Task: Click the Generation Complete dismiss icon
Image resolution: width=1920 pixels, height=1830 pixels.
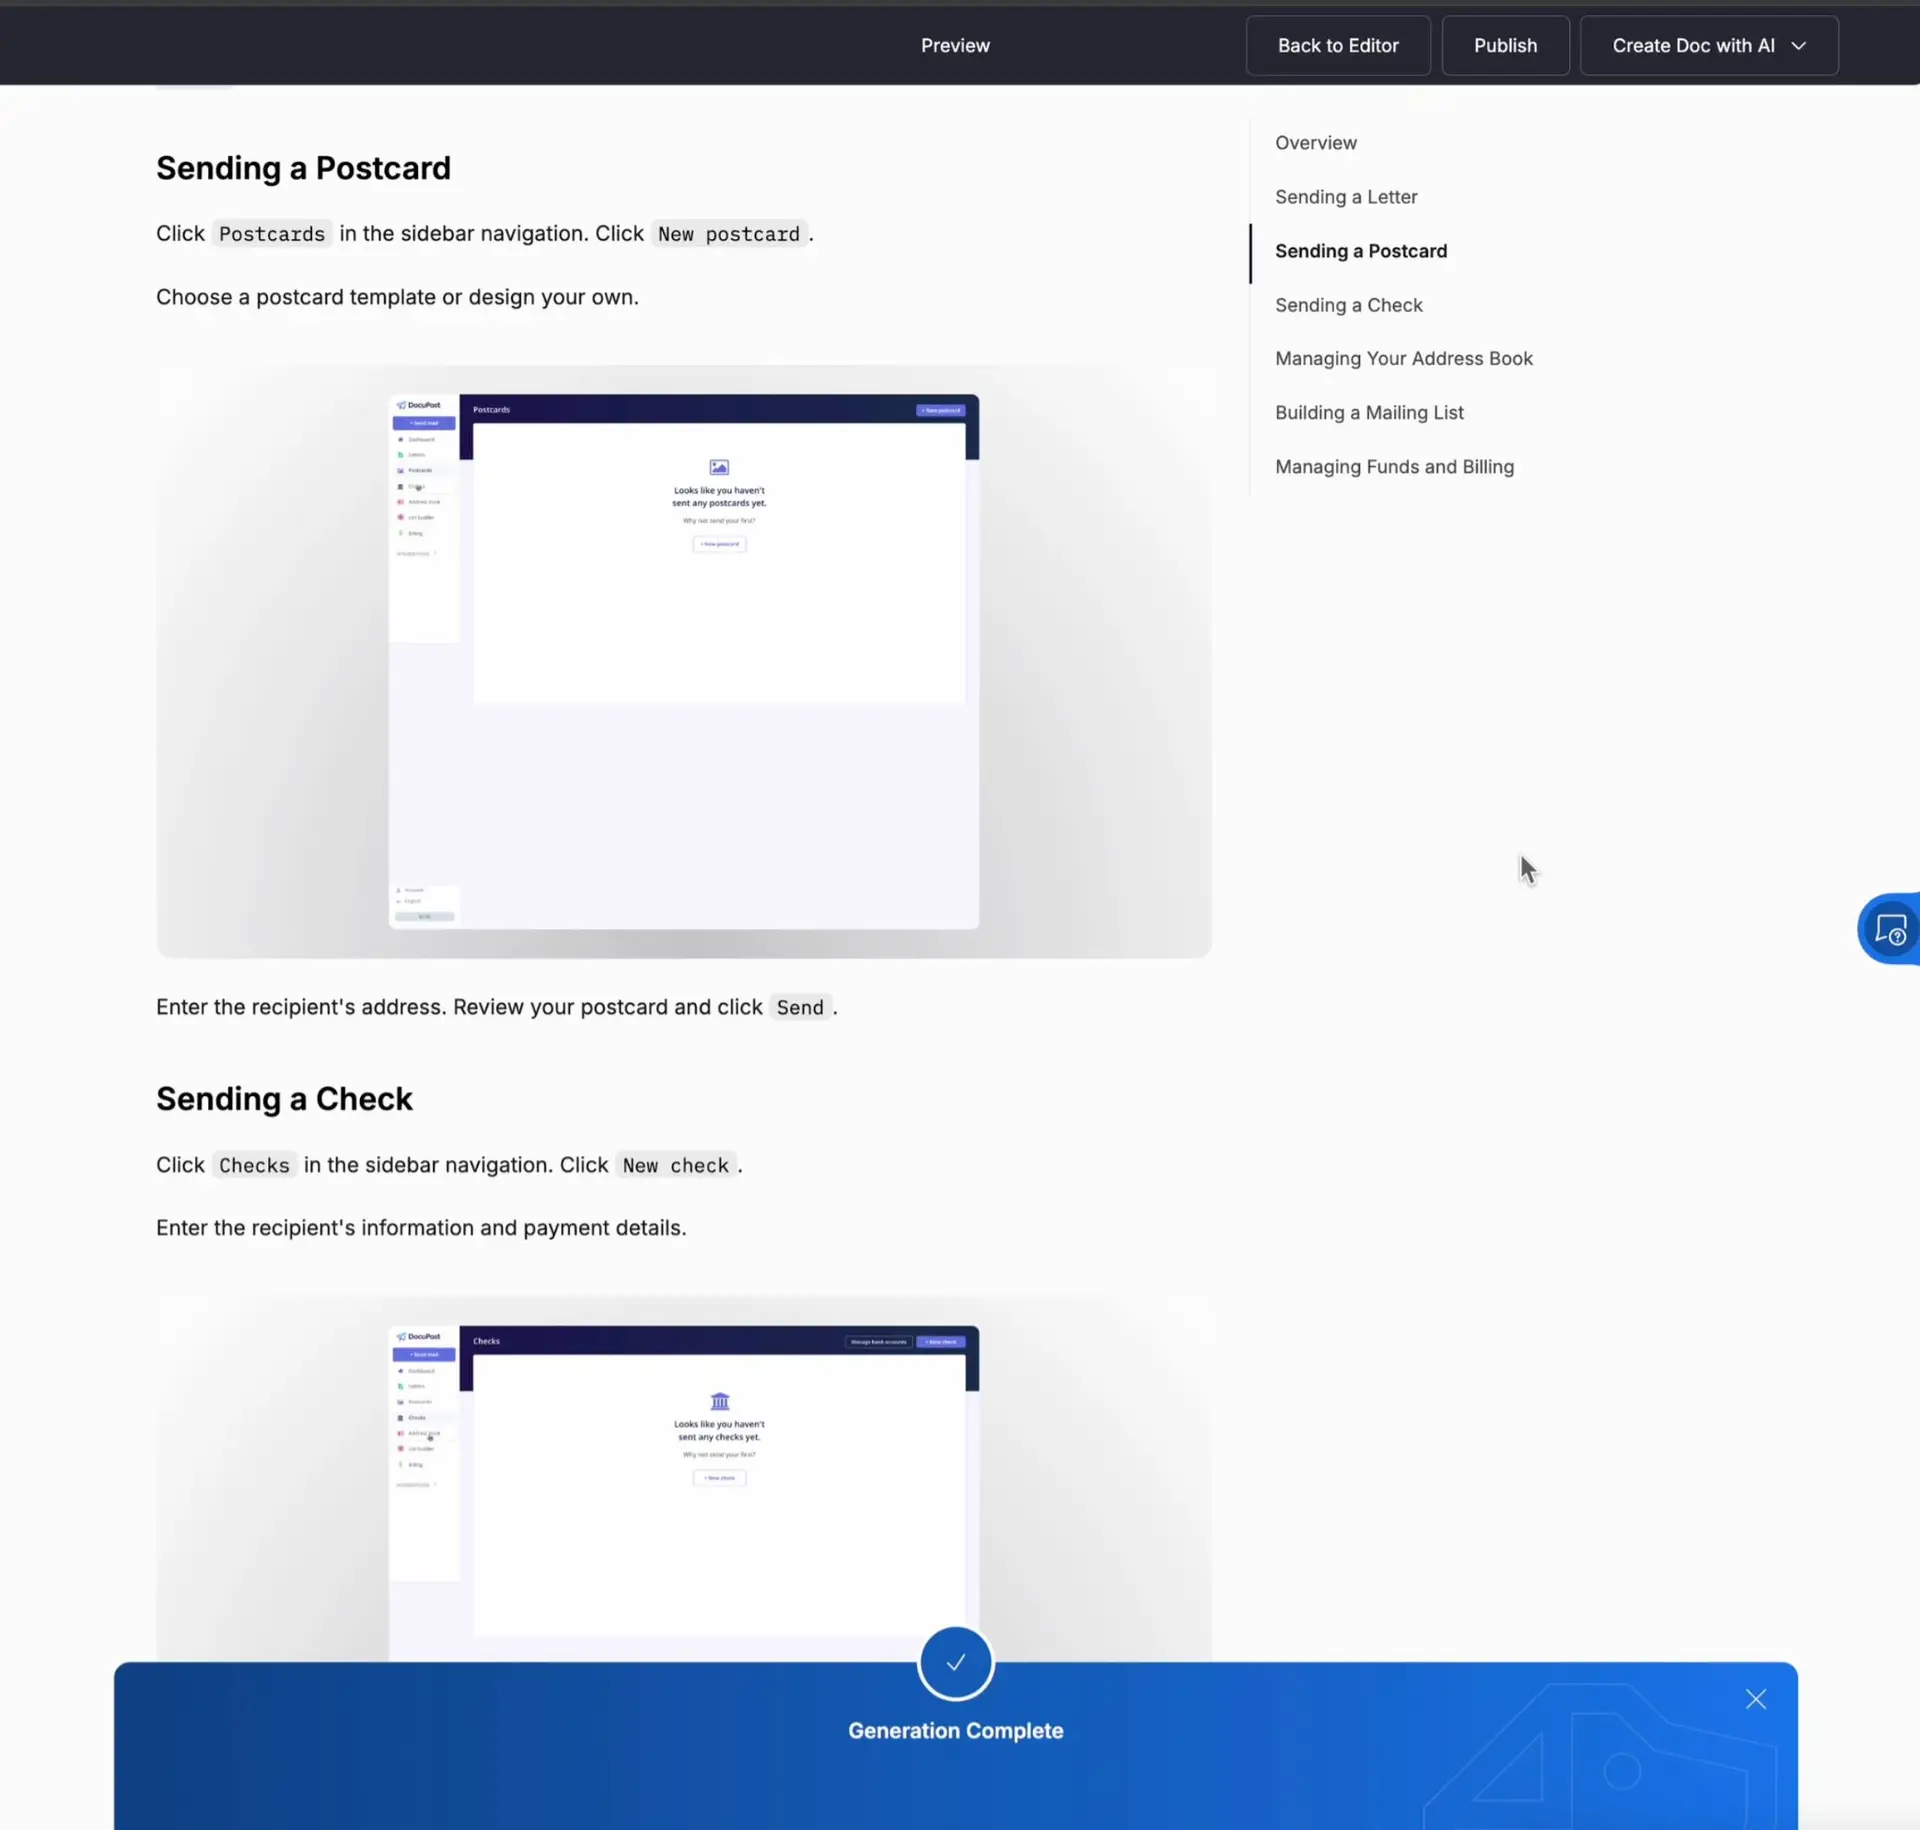Action: (x=1755, y=1698)
